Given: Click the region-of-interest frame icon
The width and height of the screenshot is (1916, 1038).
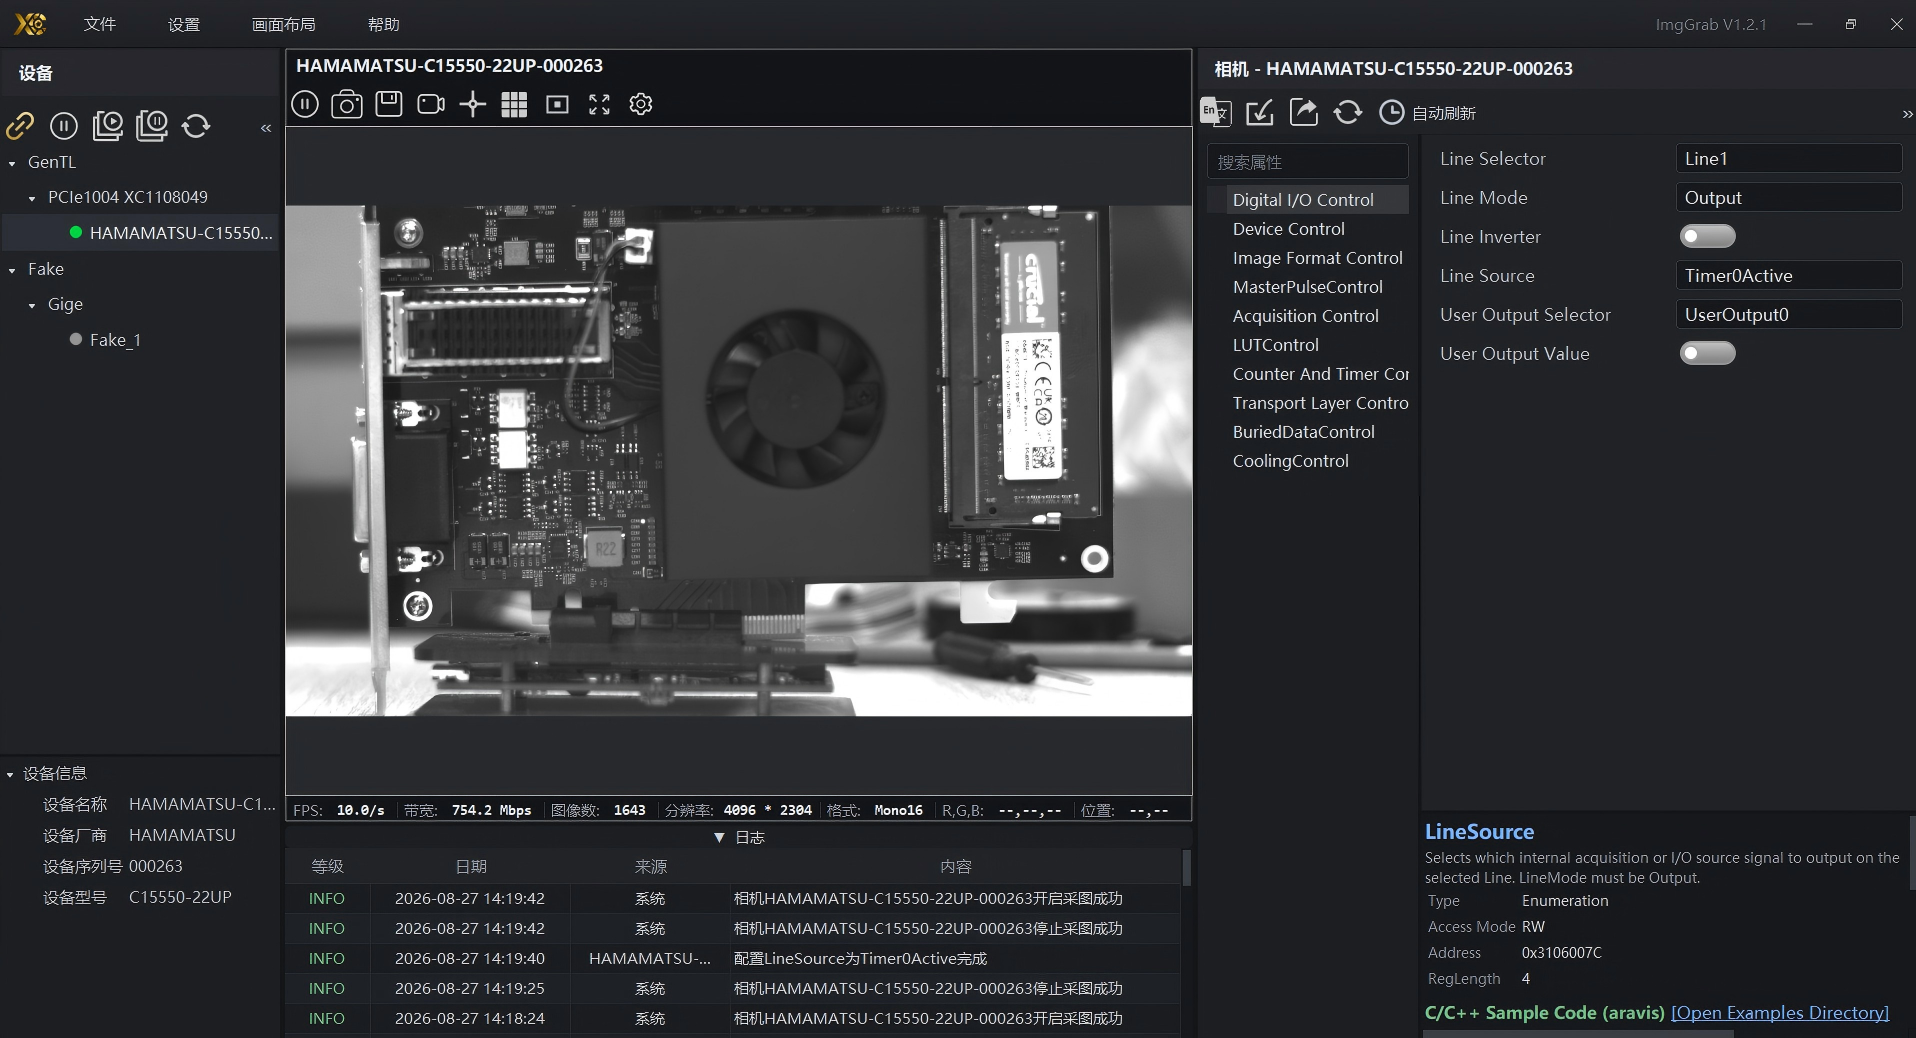Looking at the screenshot, I should coord(557,104).
